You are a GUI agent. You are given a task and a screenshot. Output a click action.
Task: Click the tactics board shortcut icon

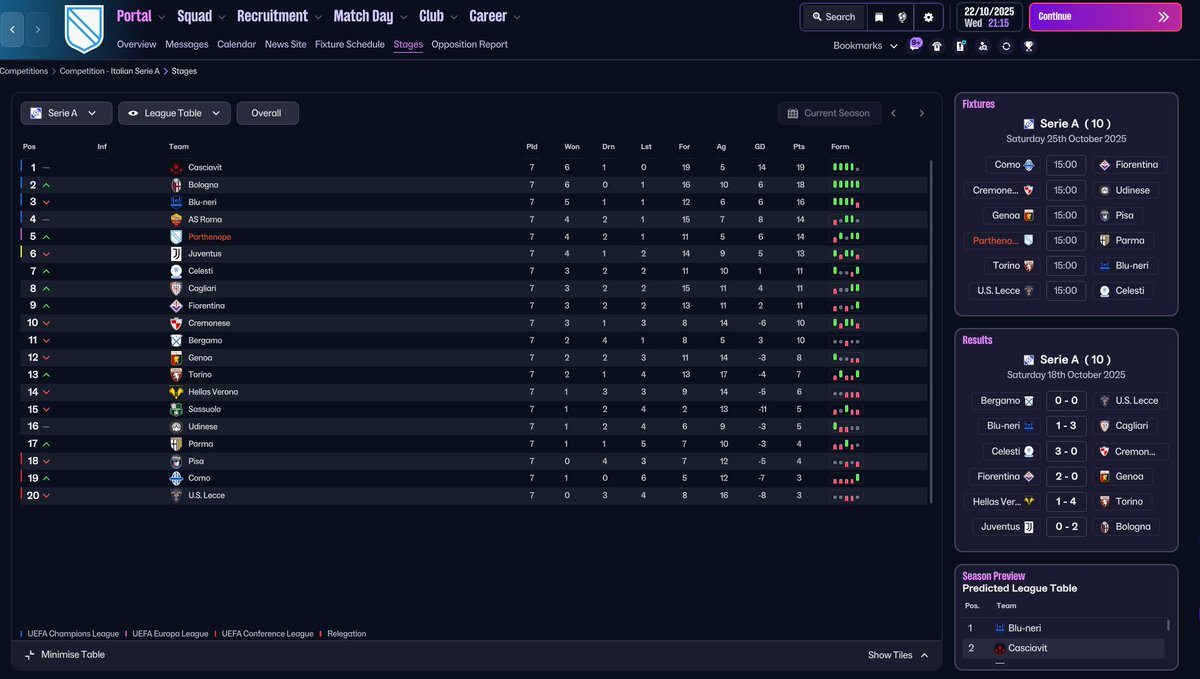click(960, 46)
